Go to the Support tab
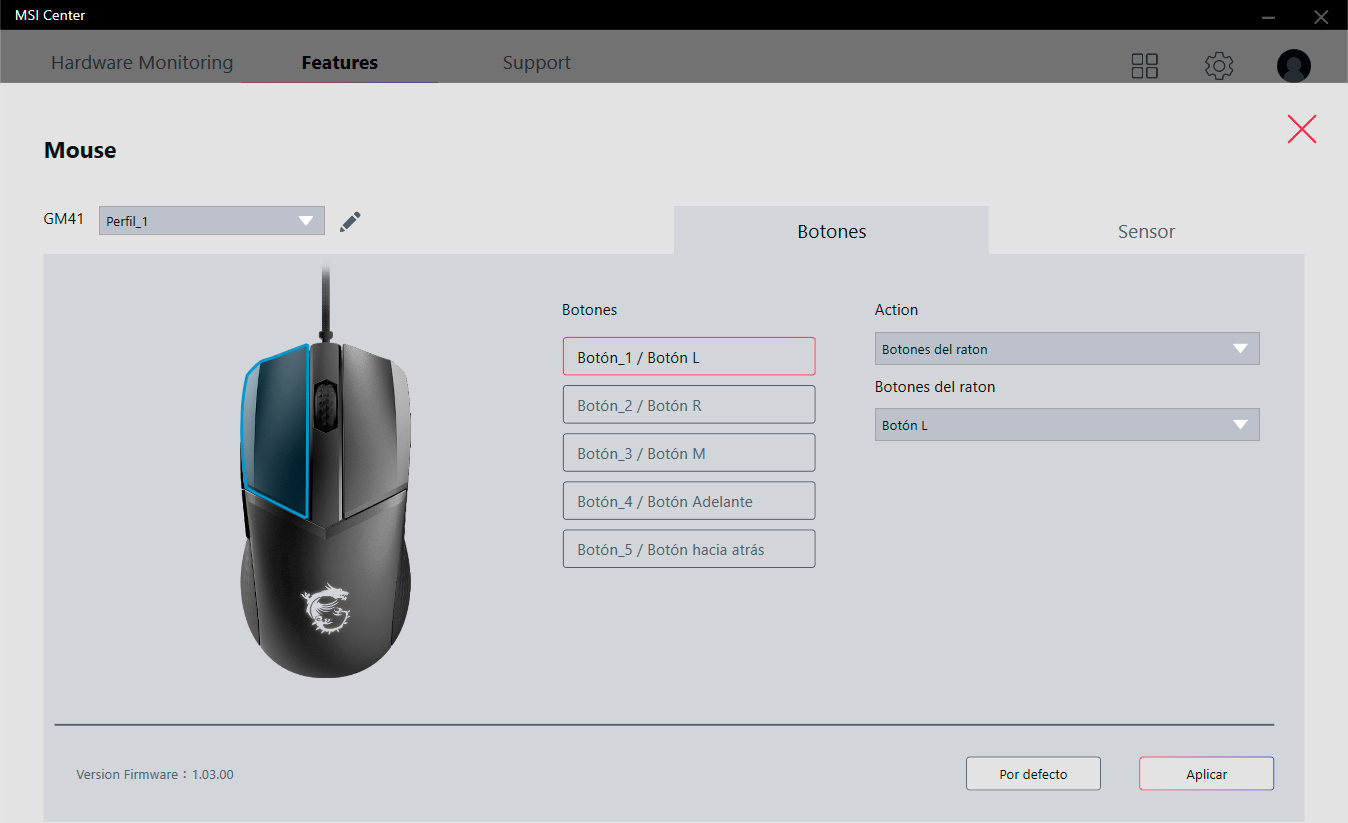This screenshot has width=1348, height=823. pyautogui.click(x=536, y=63)
